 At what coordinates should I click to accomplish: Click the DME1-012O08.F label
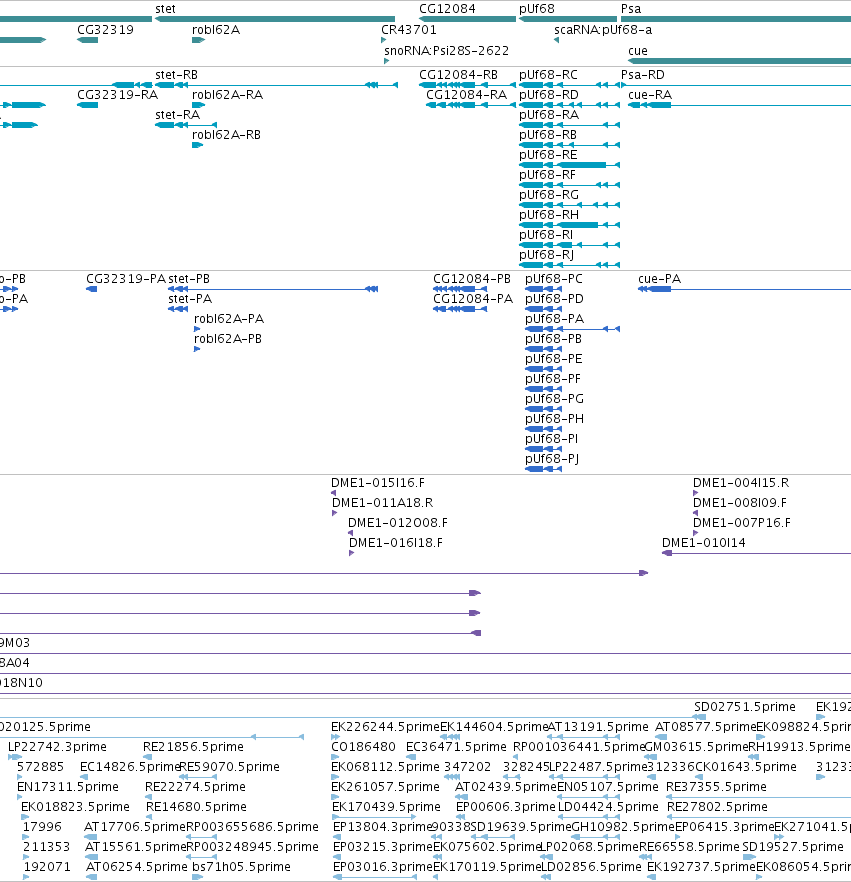398,523
